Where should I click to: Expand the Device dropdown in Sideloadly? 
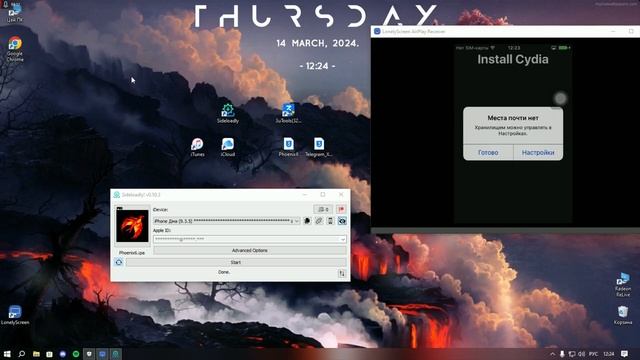pos(297,221)
